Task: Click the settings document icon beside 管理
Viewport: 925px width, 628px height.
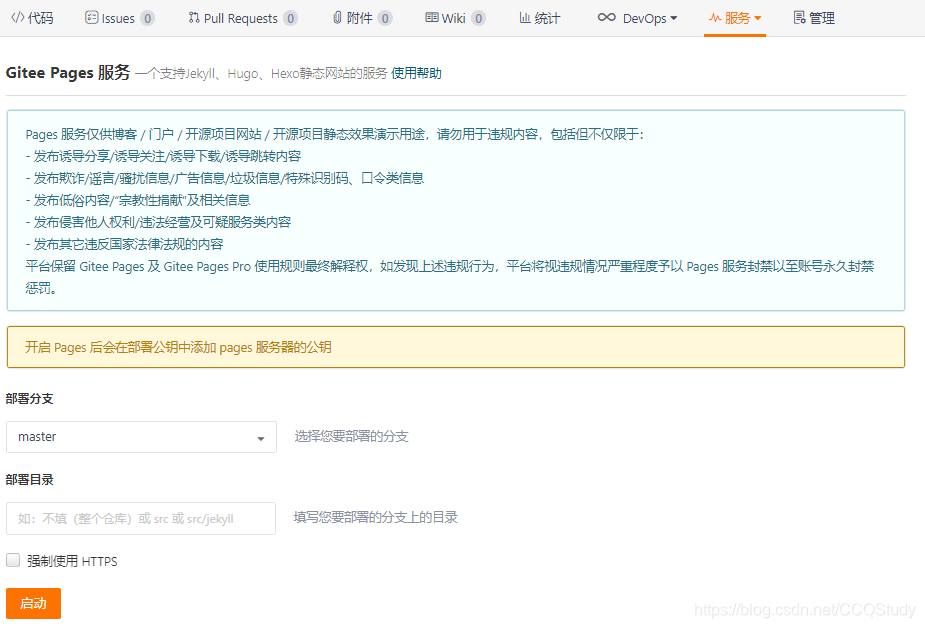Action: (x=799, y=18)
